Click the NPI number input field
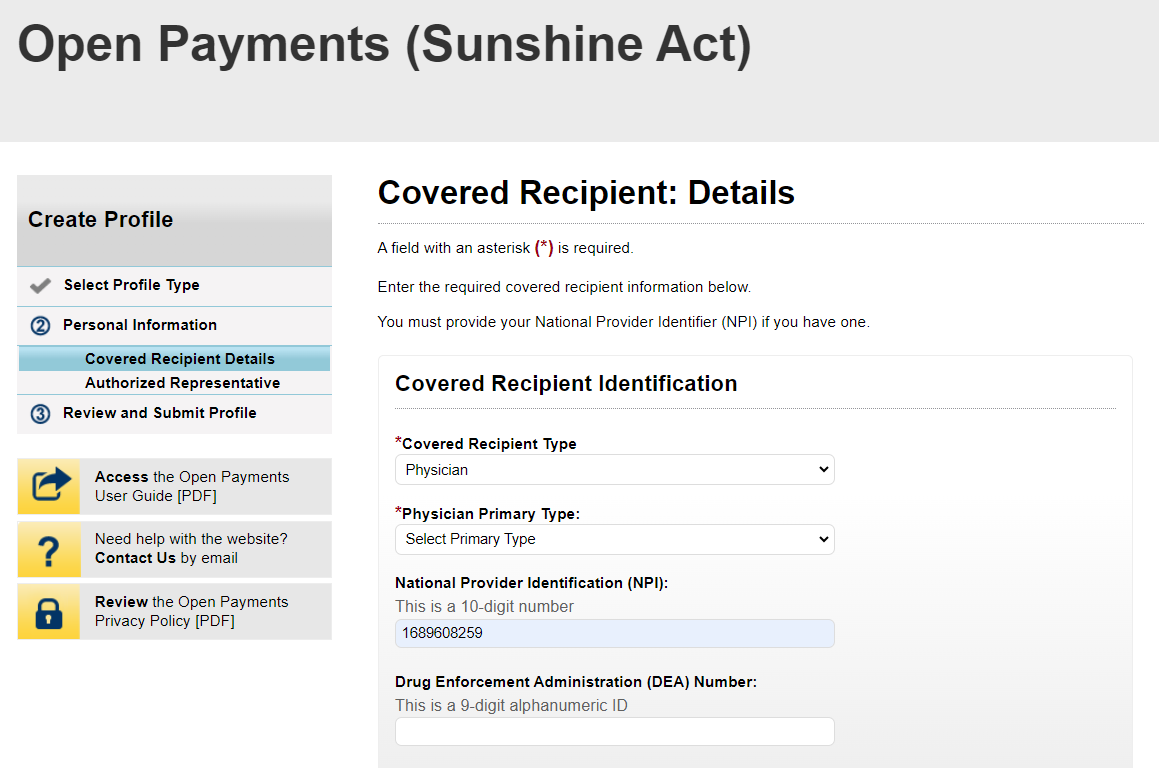The image size is (1159, 768). coord(614,633)
